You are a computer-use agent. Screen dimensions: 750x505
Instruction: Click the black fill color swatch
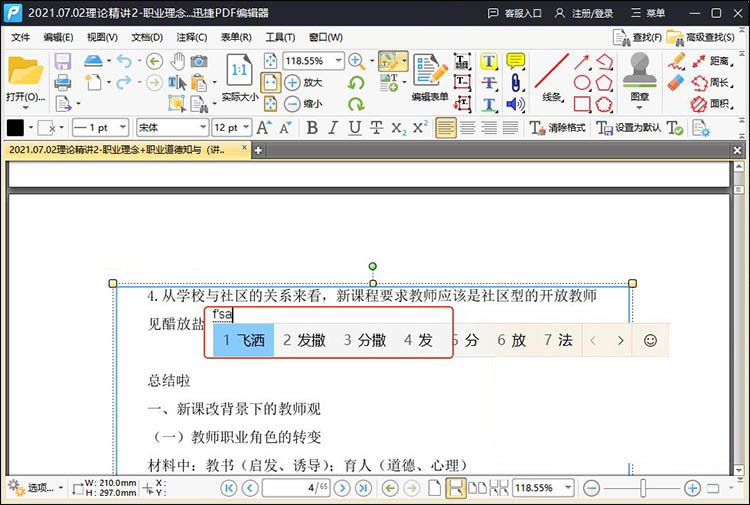15,128
